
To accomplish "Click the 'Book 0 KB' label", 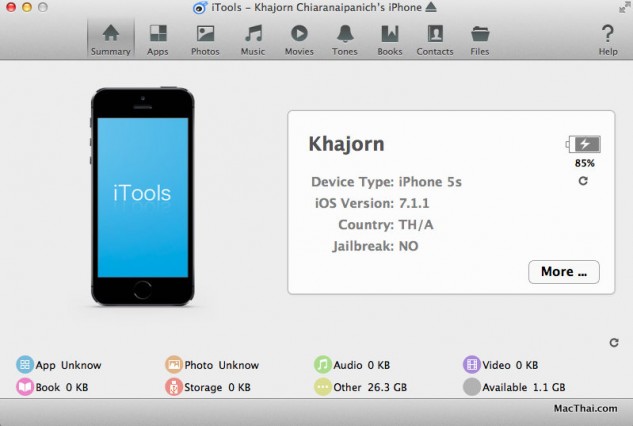I will (62, 387).
